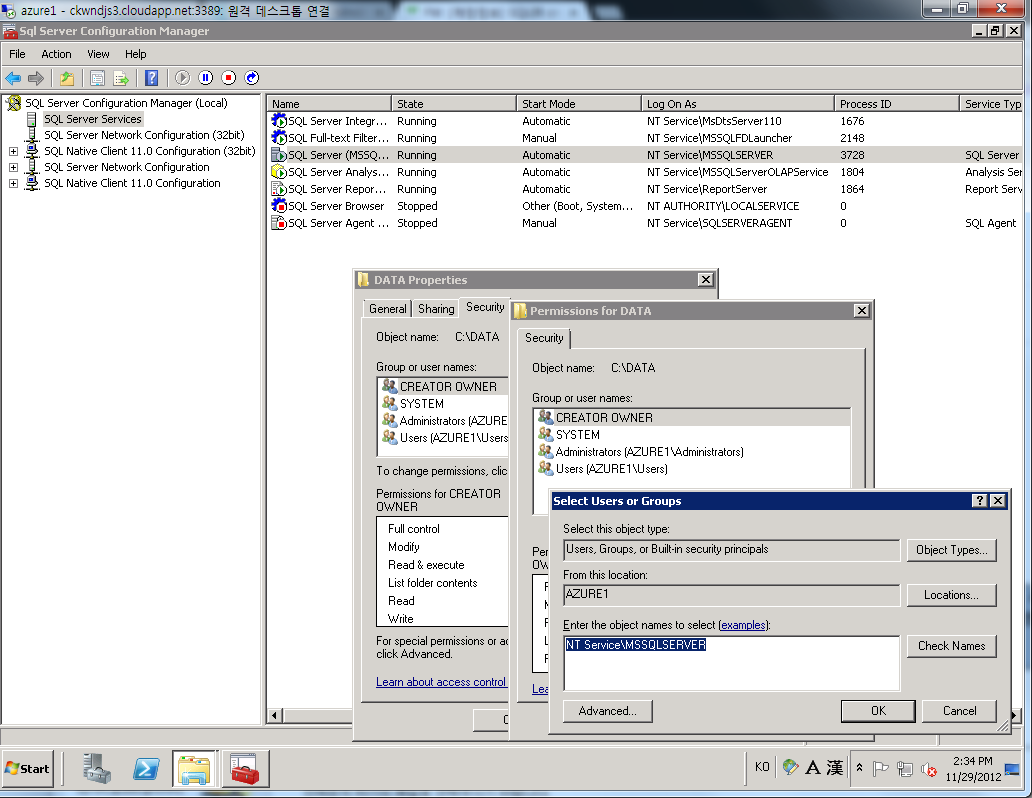Click the help question mark in Select Users dialog
1032x798 pixels.
click(979, 500)
